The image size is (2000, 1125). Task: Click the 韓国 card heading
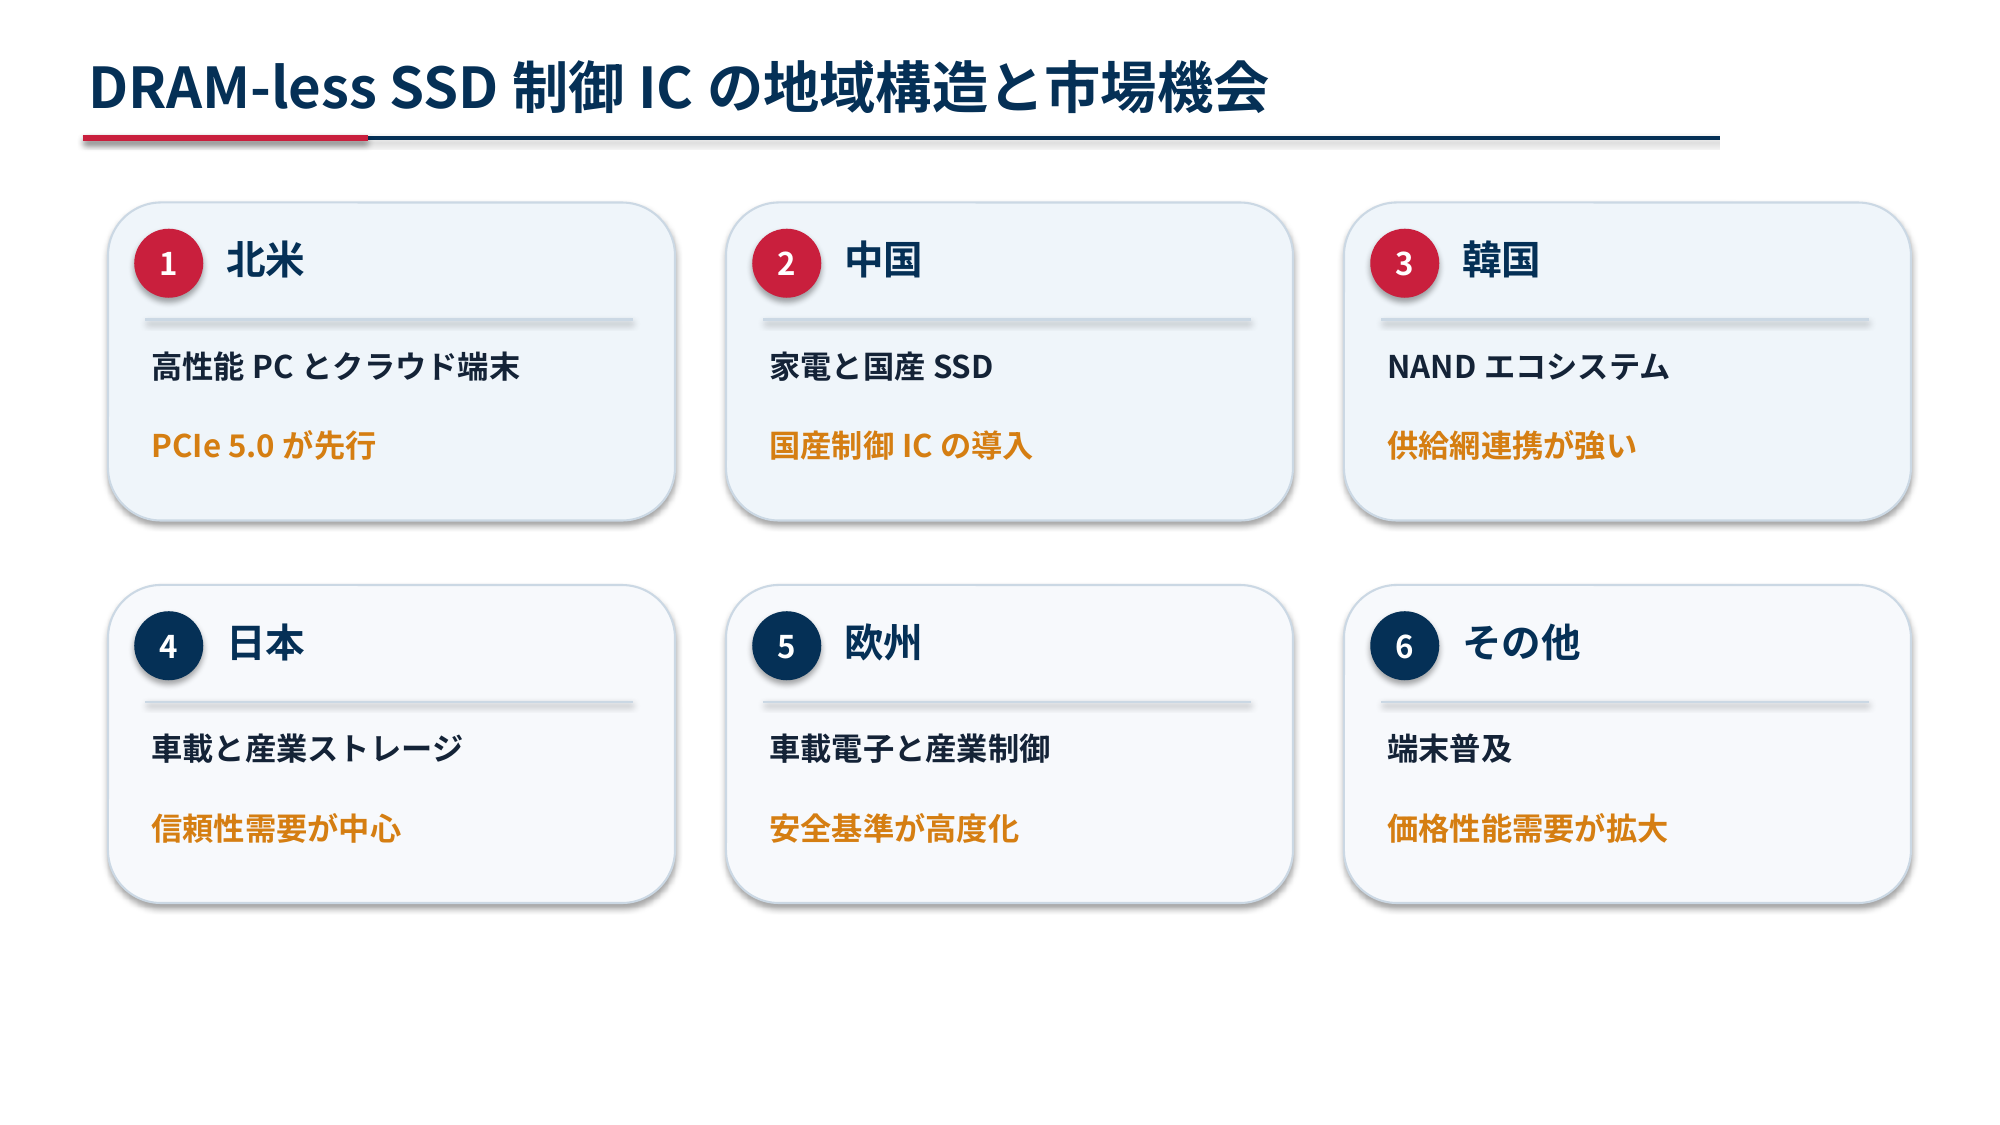click(x=1501, y=260)
